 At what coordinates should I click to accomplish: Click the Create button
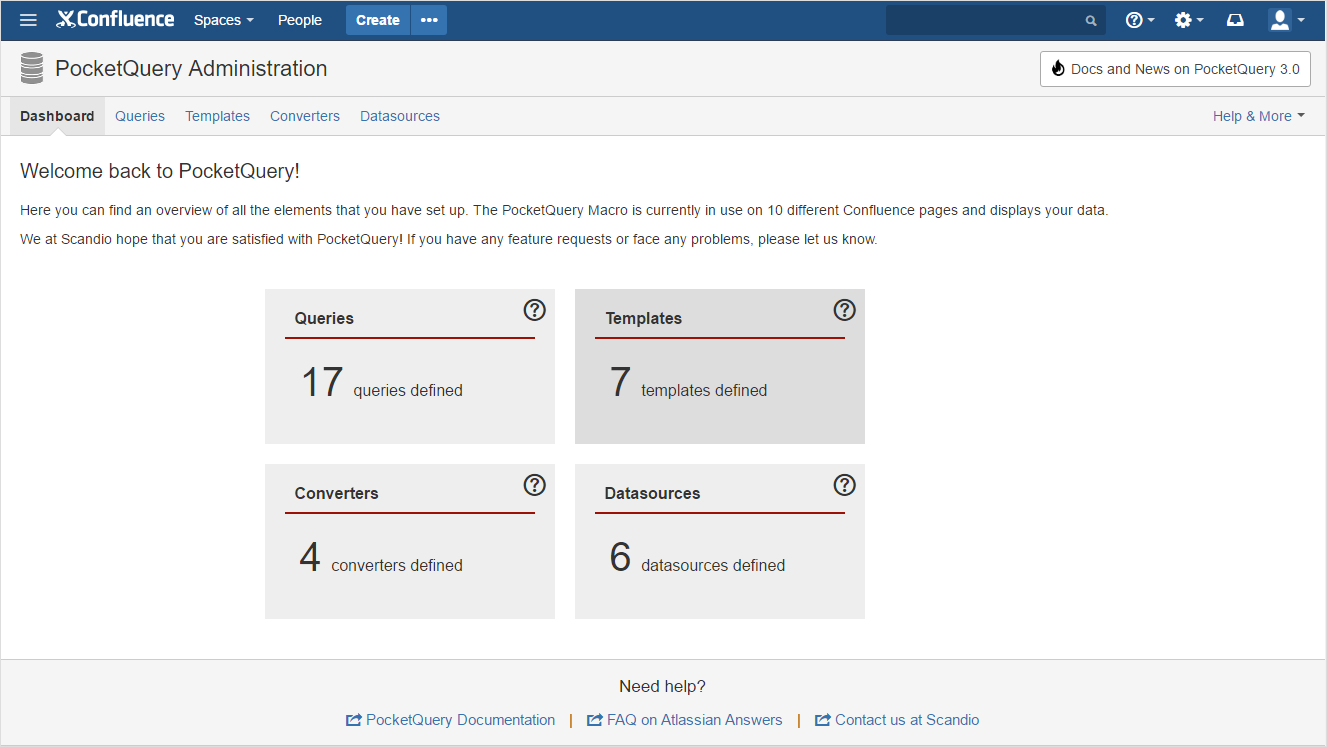378,20
